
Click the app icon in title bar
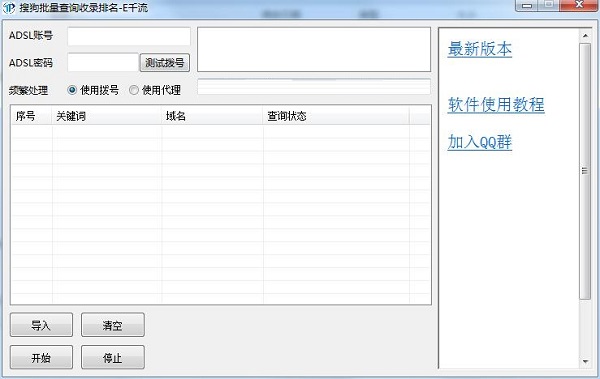click(9, 7)
